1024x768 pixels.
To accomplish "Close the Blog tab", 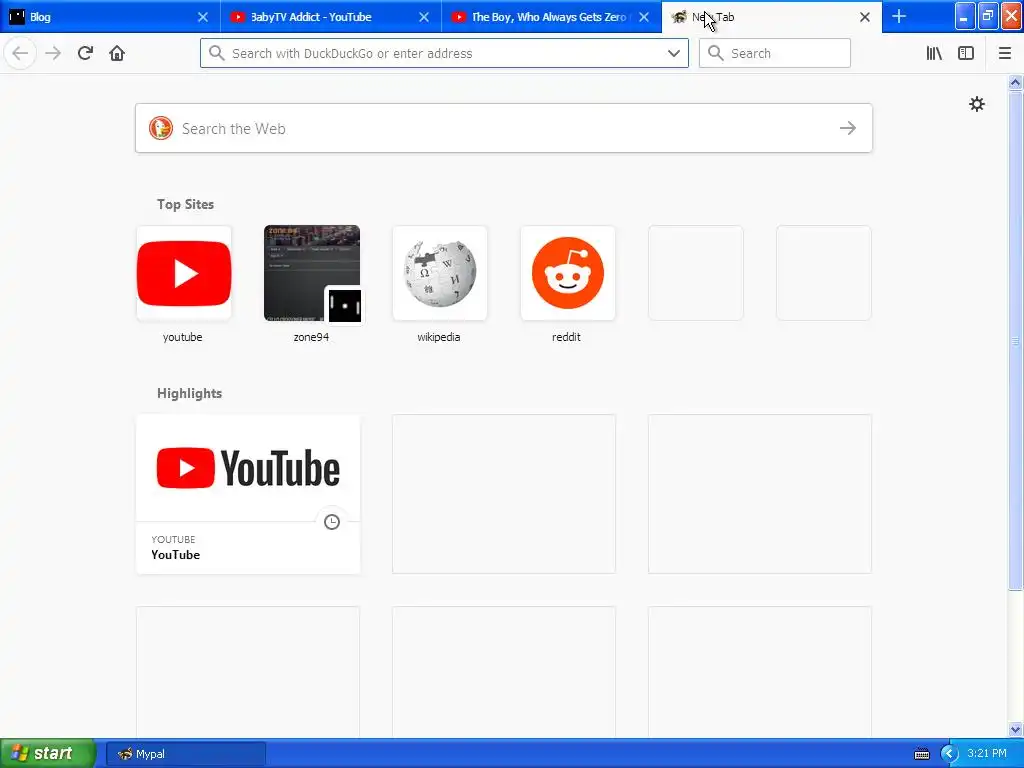I will tap(203, 17).
